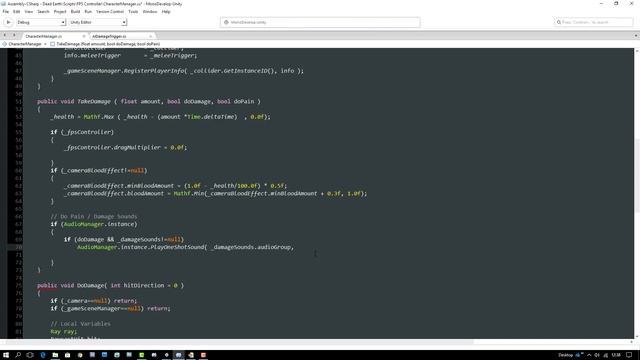
Task: Click the Run/Play button in toolbar
Action: tap(8, 22)
